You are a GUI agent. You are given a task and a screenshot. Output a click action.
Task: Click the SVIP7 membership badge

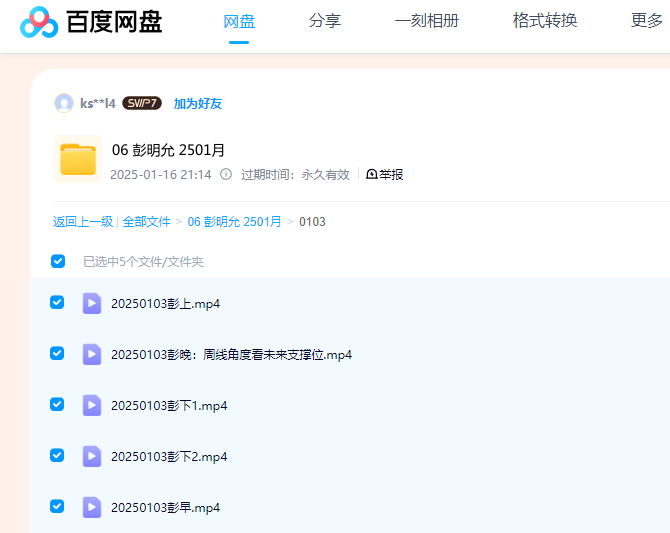click(x=142, y=103)
